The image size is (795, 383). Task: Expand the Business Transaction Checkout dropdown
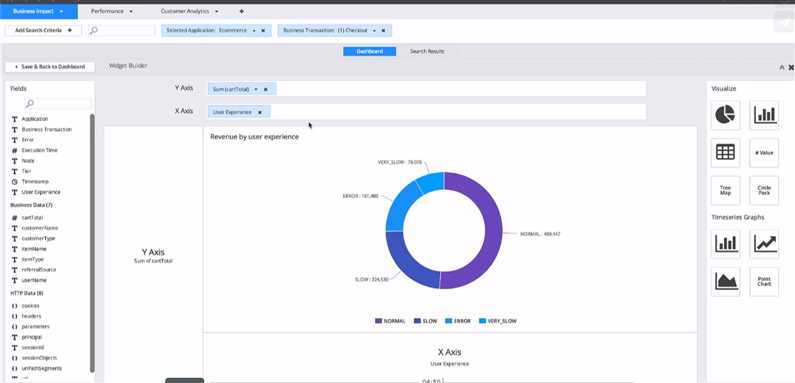(374, 30)
